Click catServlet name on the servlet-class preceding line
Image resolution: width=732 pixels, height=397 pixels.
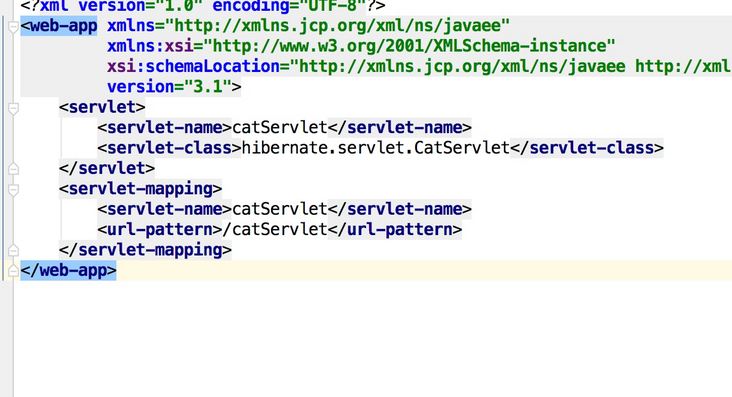point(280,128)
